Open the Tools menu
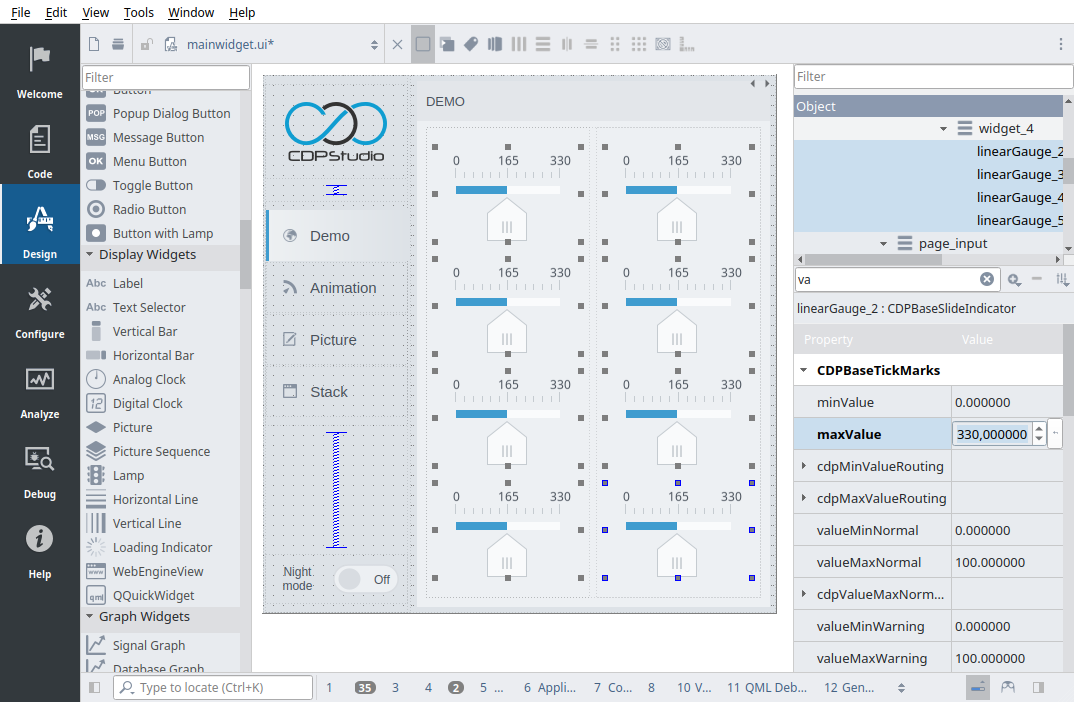The height and width of the screenshot is (702, 1074). [x=139, y=13]
